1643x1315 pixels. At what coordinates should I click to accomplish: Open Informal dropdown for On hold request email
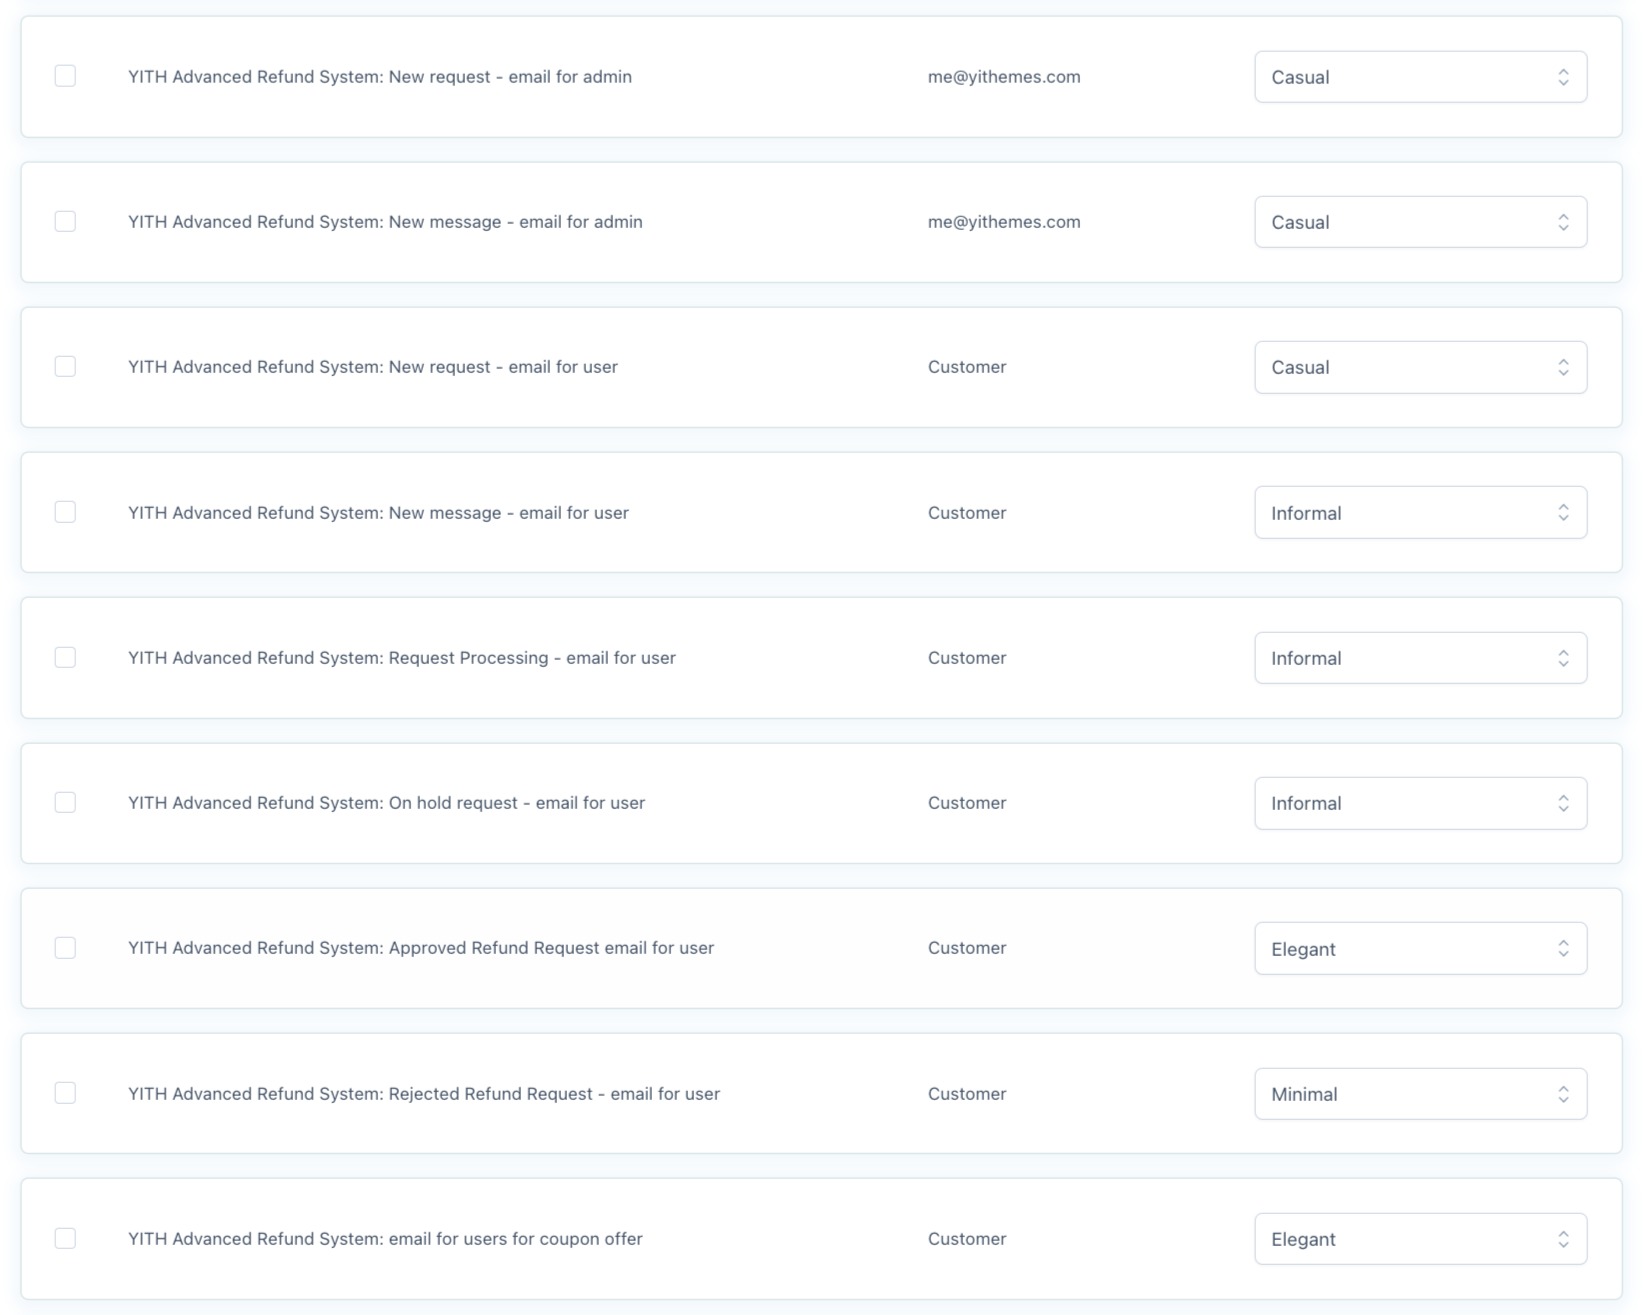[x=1420, y=803]
